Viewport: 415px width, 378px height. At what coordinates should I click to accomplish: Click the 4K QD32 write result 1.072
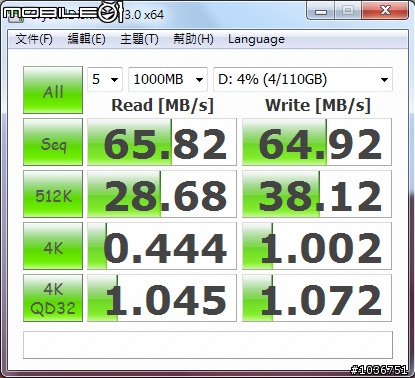317,298
